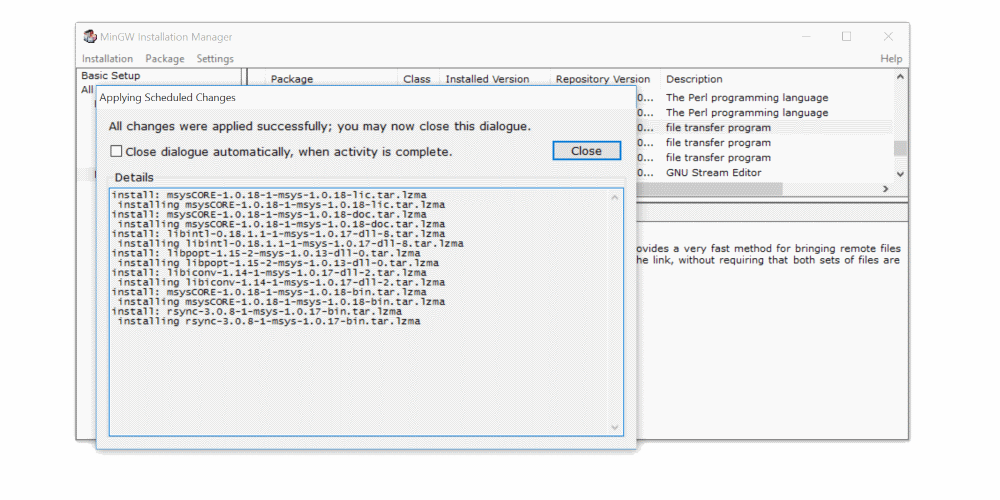This screenshot has height=500, width=1000.
Task: Click the horizontal scrollbar right arrow
Action: [x=885, y=189]
